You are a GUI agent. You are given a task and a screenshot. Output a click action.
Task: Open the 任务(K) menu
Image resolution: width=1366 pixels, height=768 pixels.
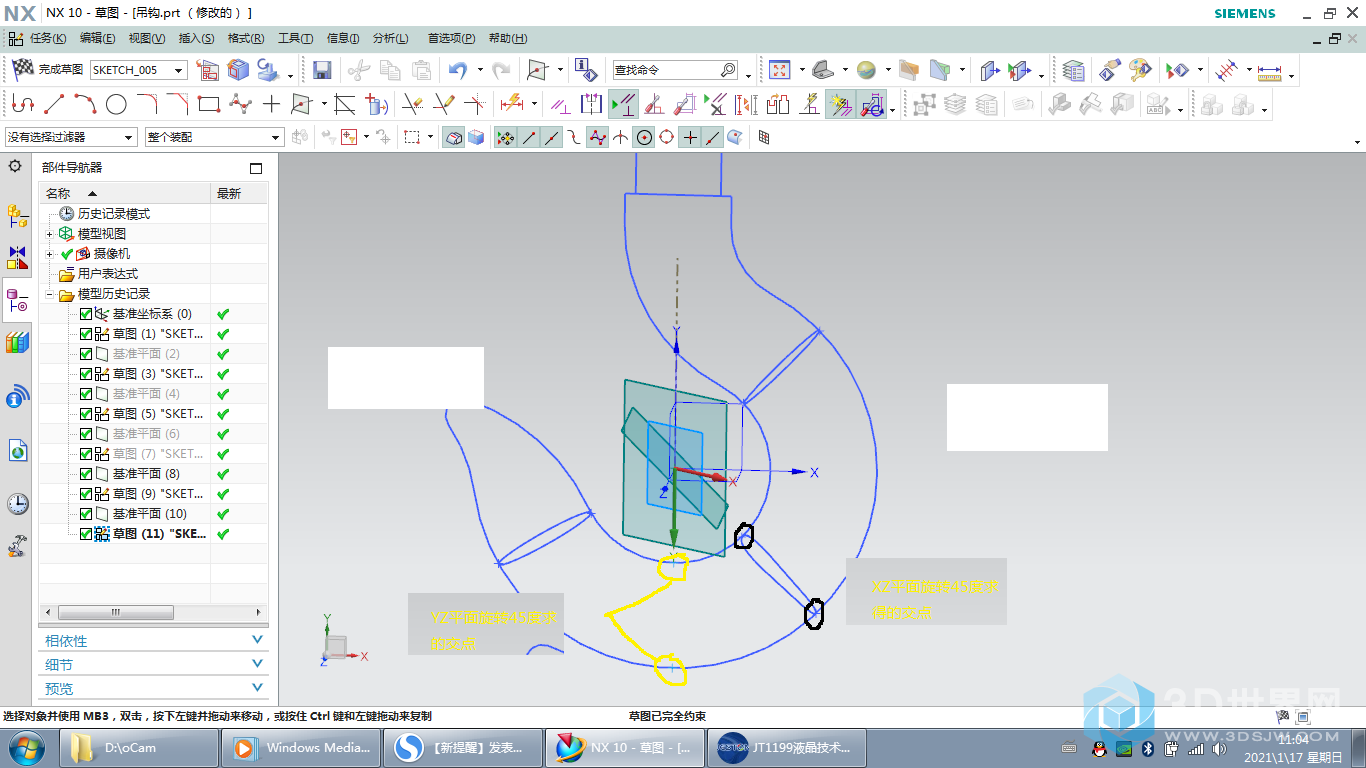48,38
